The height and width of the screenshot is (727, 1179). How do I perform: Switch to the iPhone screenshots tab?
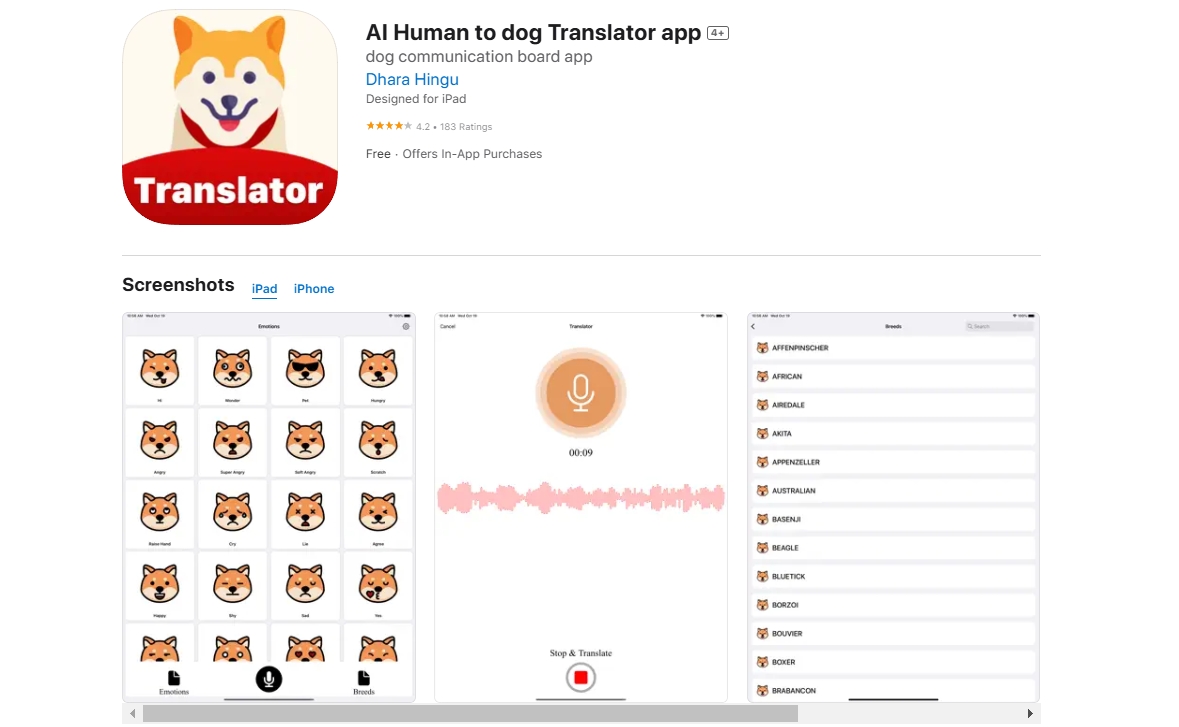click(x=314, y=289)
